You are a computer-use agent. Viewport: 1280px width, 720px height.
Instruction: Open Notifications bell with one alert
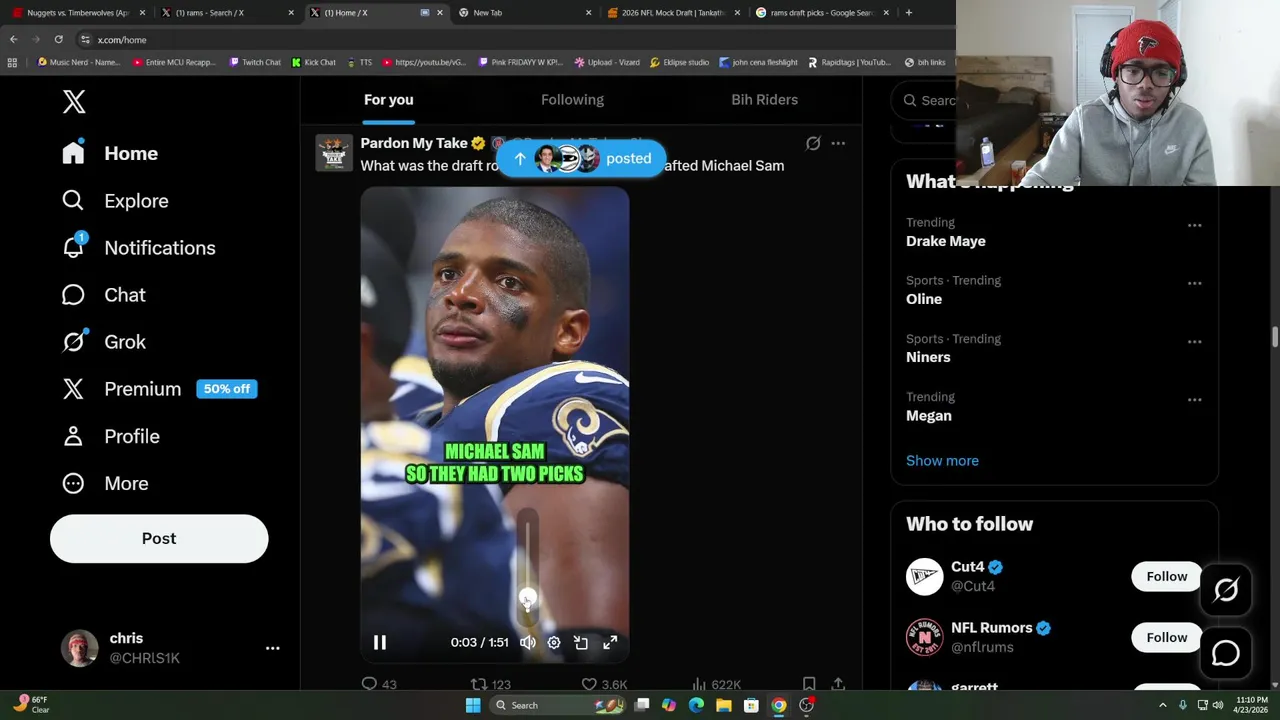(x=73, y=247)
